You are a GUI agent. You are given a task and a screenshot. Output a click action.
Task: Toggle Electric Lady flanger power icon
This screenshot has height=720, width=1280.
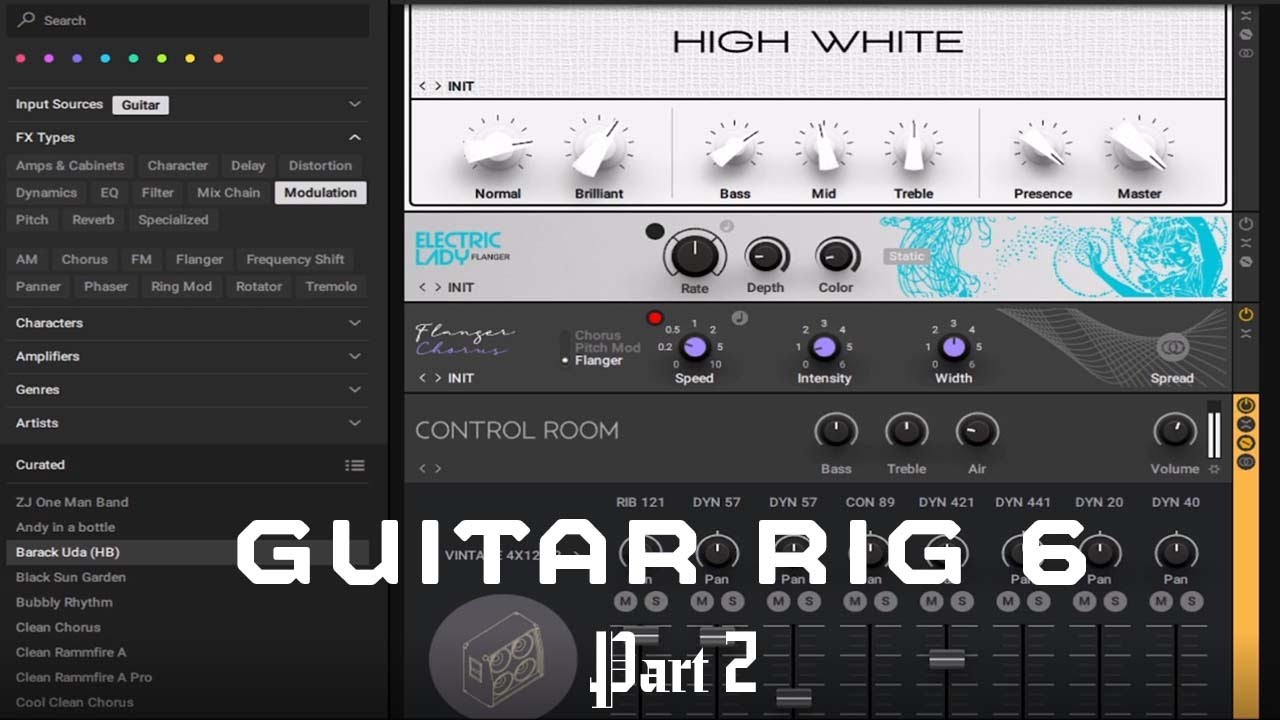[1246, 224]
